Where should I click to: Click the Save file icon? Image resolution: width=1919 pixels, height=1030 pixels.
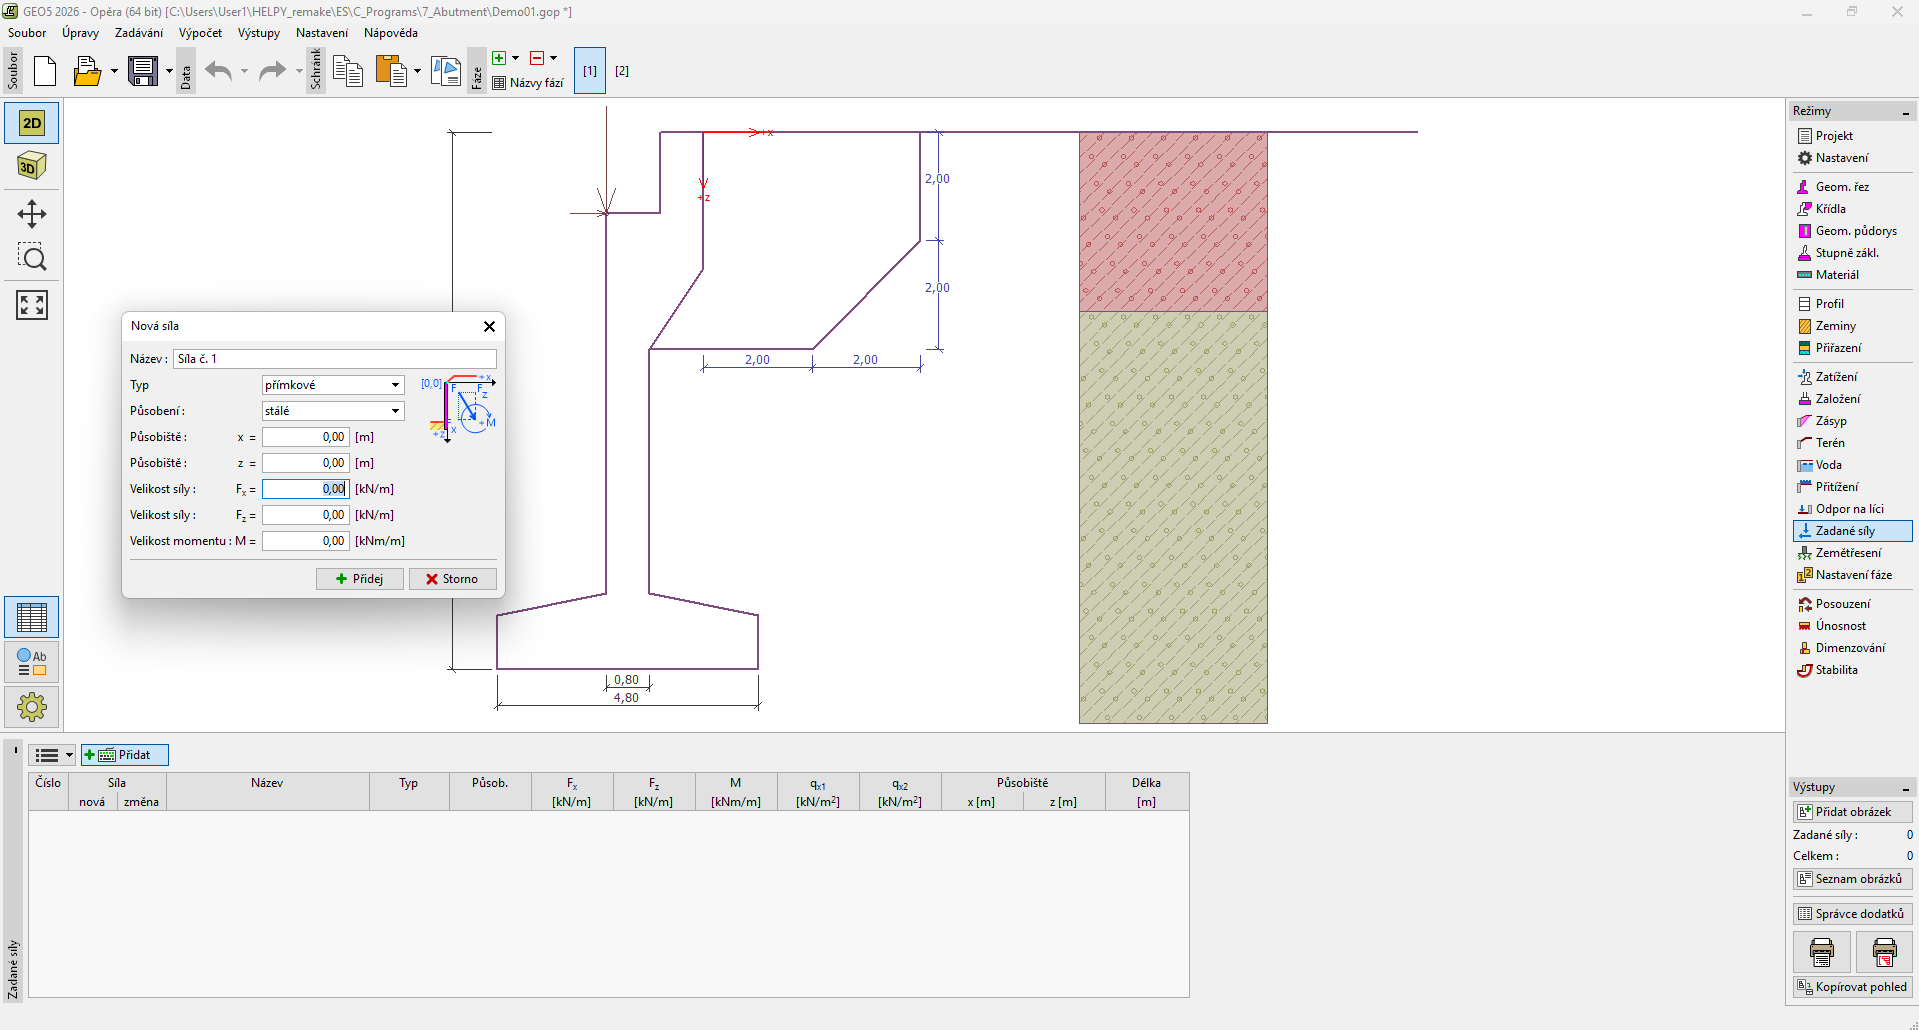click(143, 71)
